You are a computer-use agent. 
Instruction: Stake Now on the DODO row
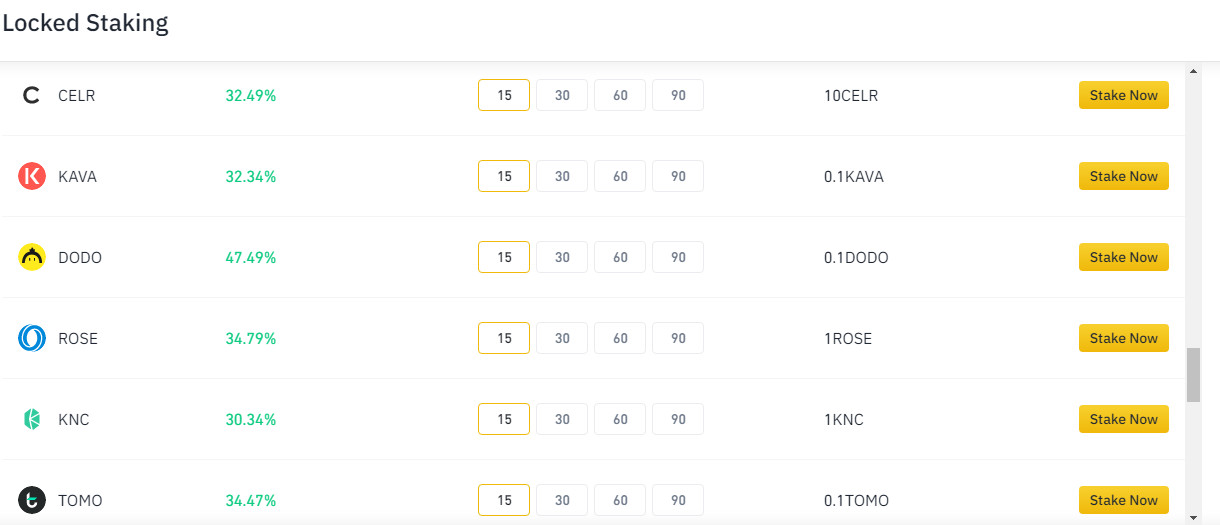point(1124,257)
